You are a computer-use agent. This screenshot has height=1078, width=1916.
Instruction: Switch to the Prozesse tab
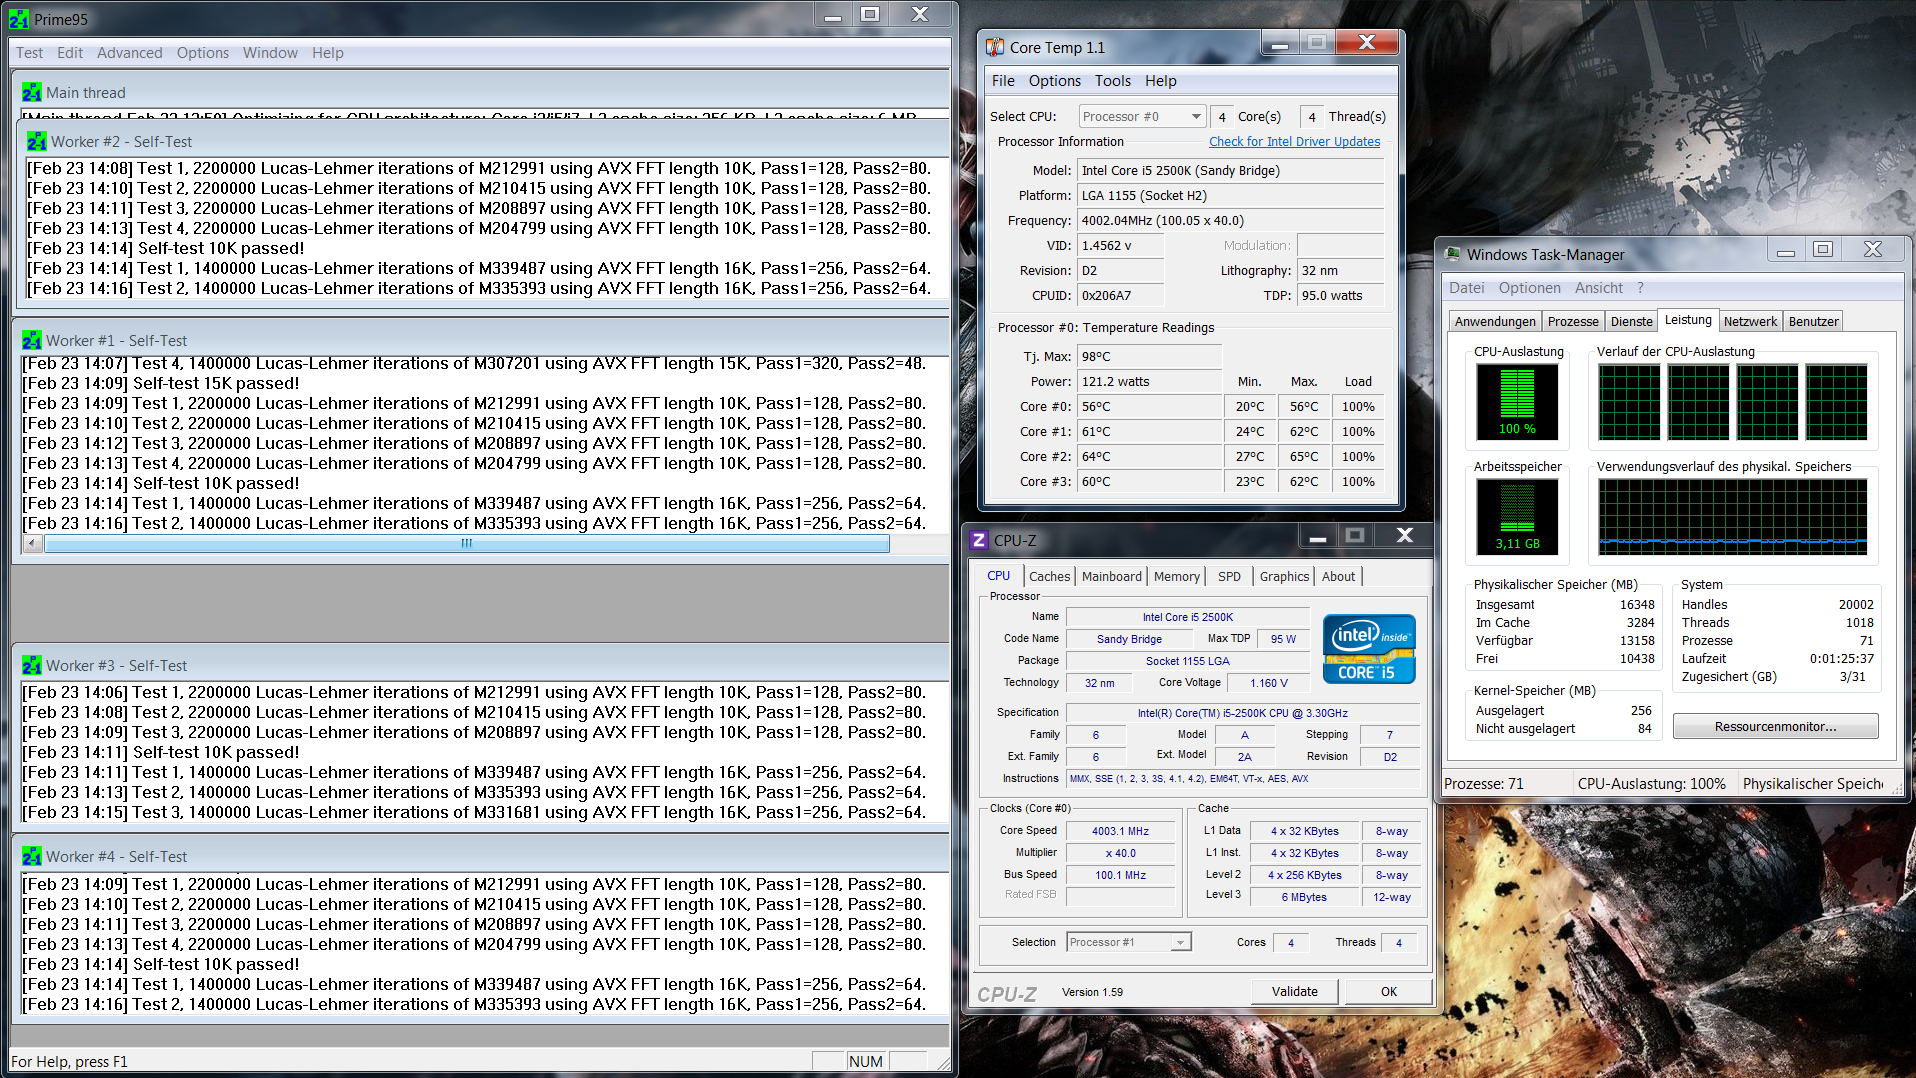click(x=1573, y=322)
